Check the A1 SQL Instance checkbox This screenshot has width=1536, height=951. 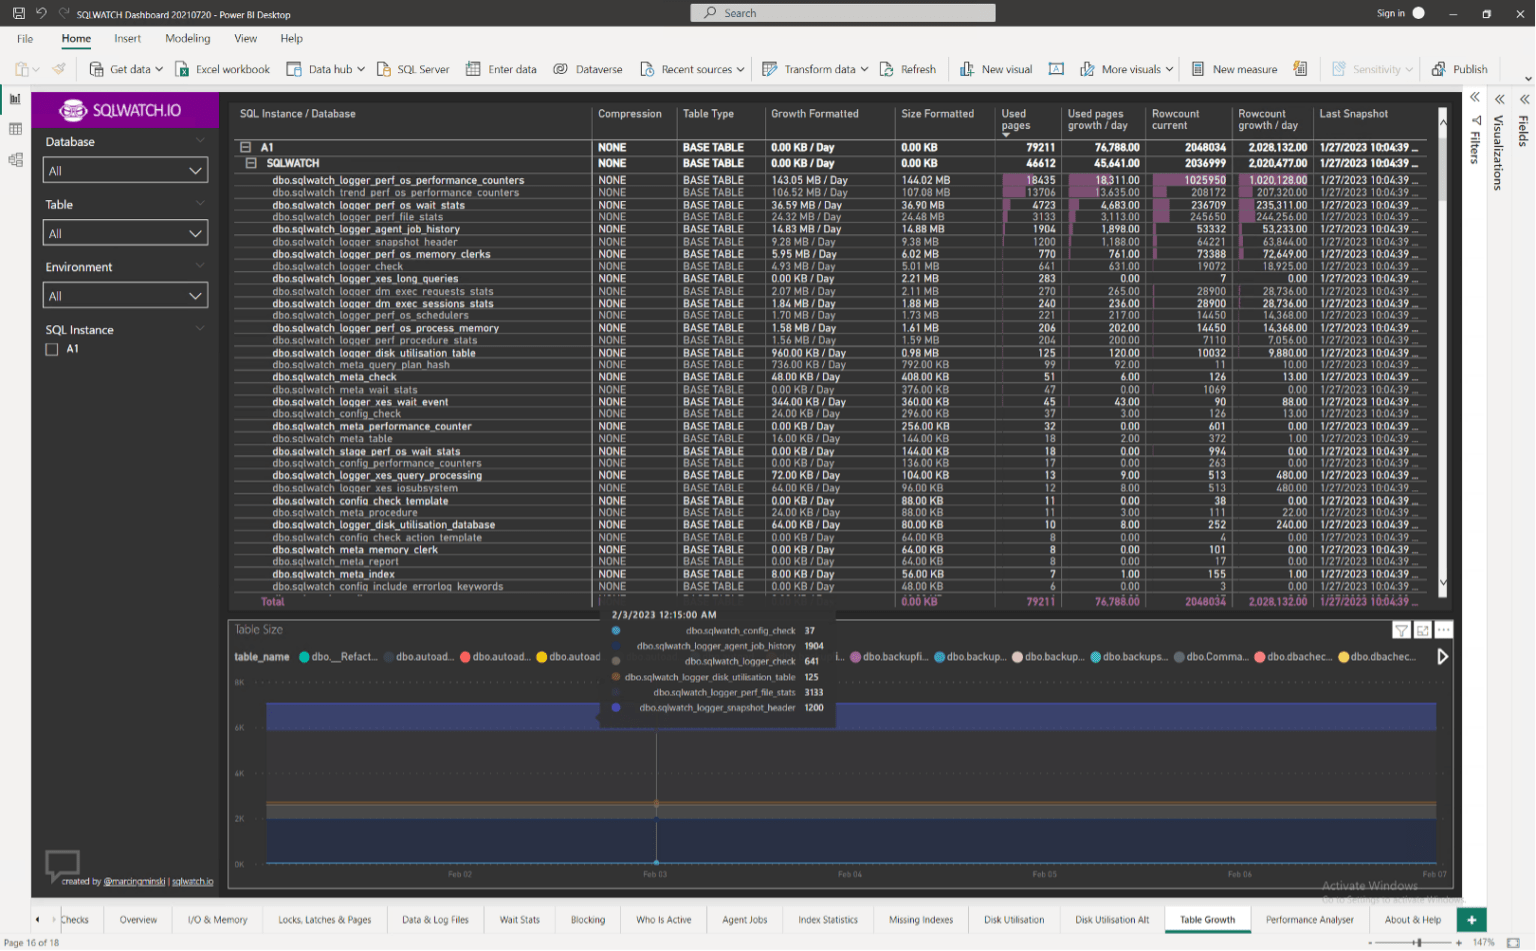tap(51, 349)
